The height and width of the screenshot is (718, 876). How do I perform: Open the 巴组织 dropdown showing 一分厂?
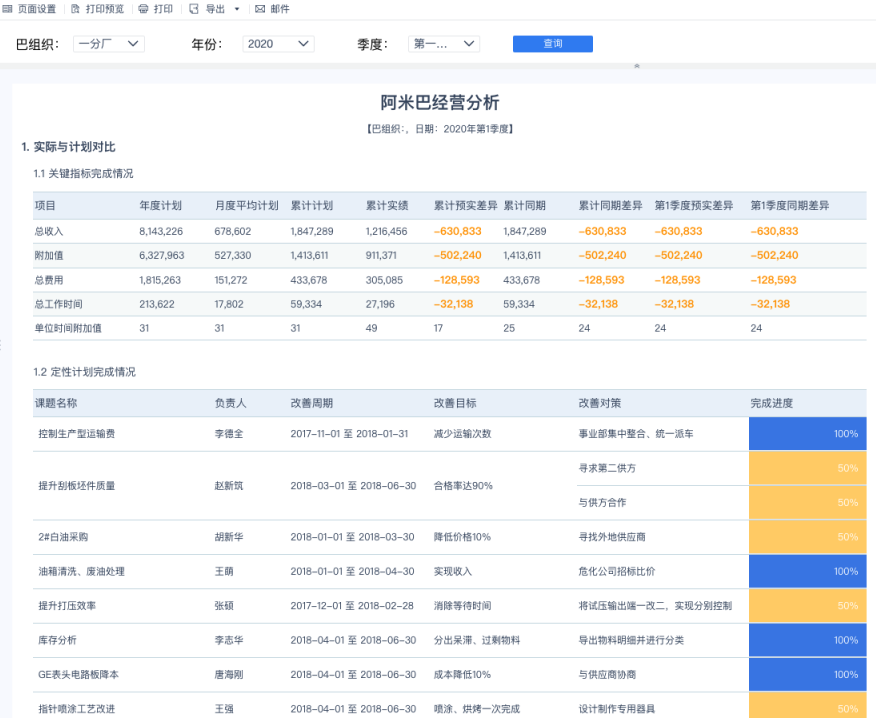coord(109,44)
